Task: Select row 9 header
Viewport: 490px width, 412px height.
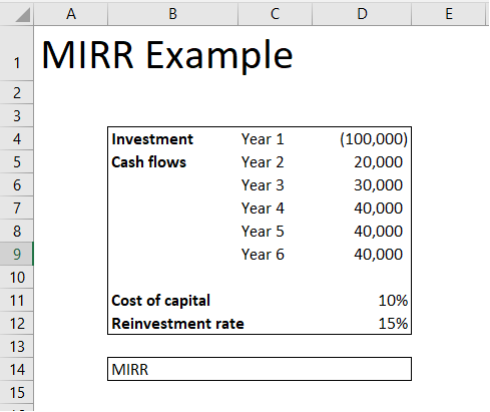Action: pyautogui.click(x=17, y=254)
